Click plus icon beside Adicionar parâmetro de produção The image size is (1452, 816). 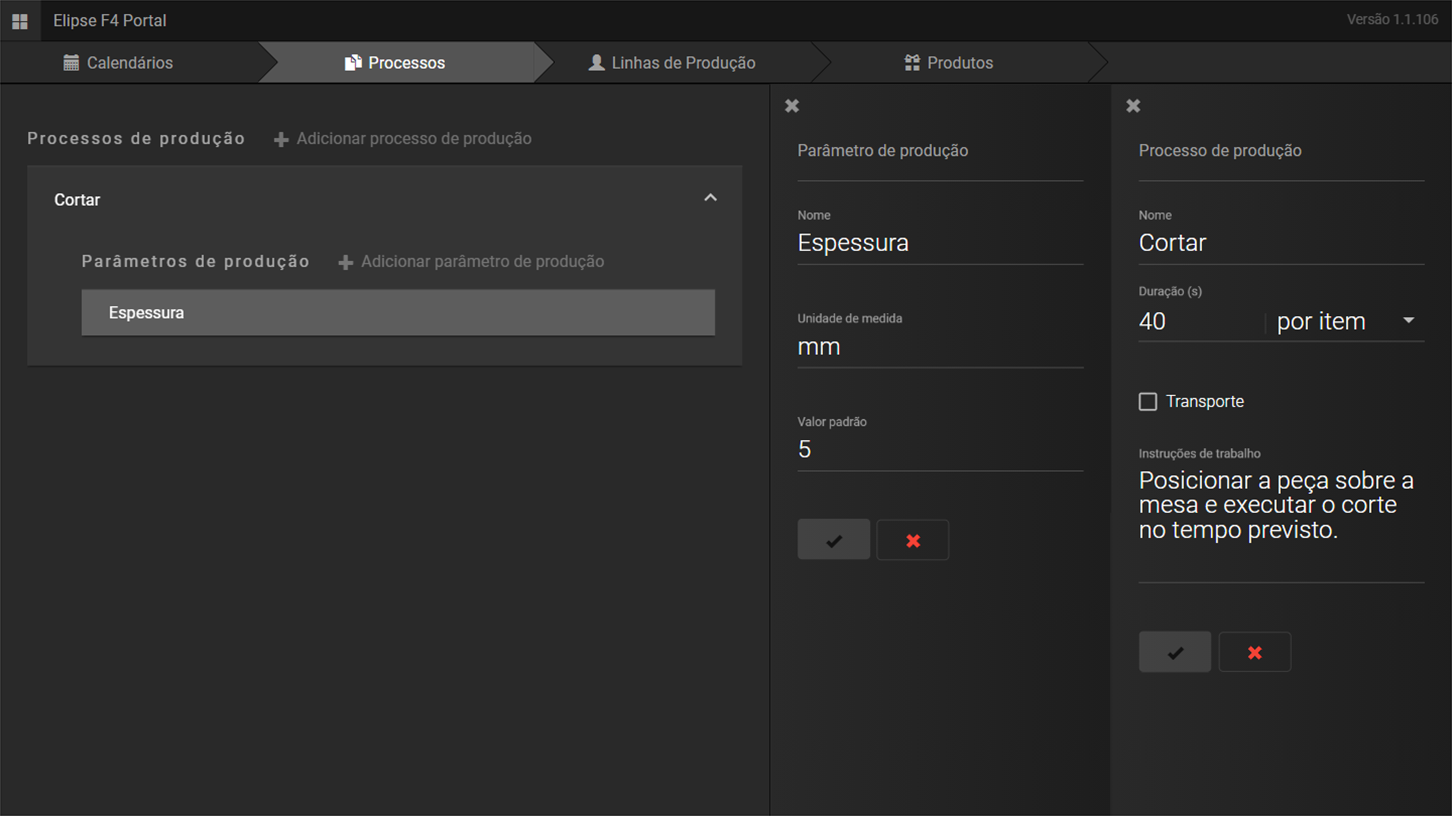(x=346, y=262)
